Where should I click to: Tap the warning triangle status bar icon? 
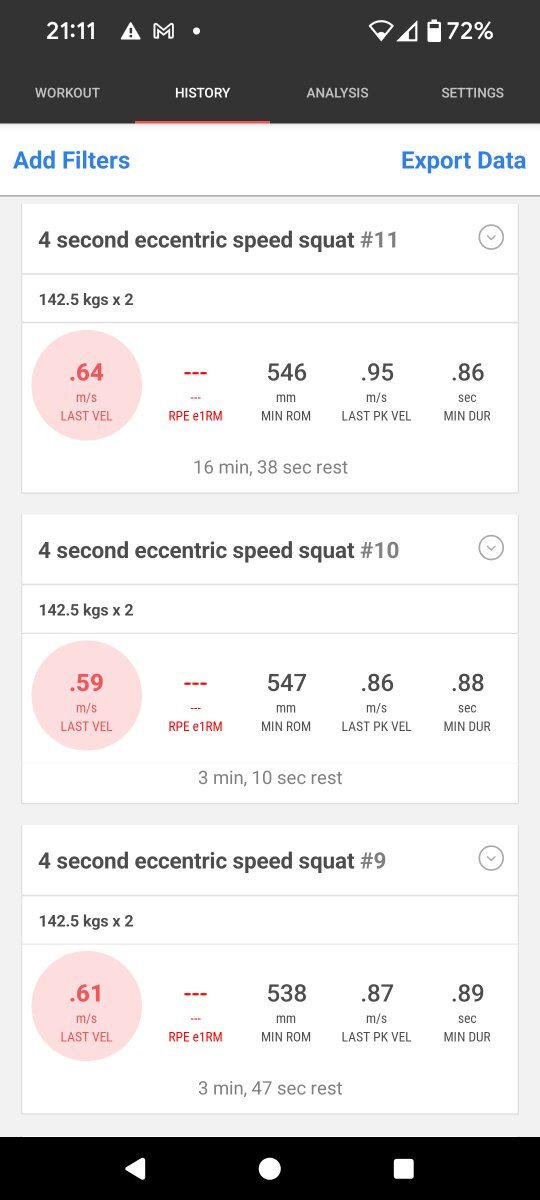130,32
